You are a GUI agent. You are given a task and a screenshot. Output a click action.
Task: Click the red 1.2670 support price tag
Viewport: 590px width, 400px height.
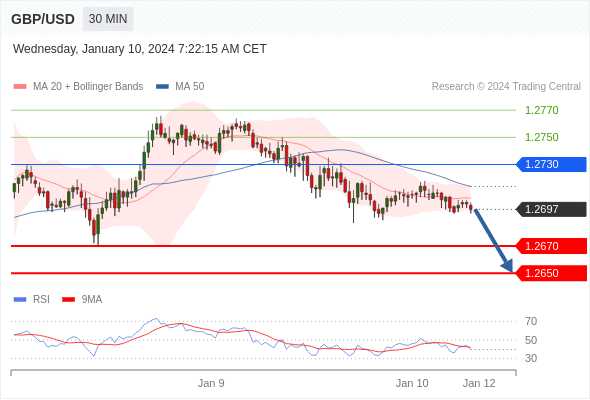coord(551,246)
